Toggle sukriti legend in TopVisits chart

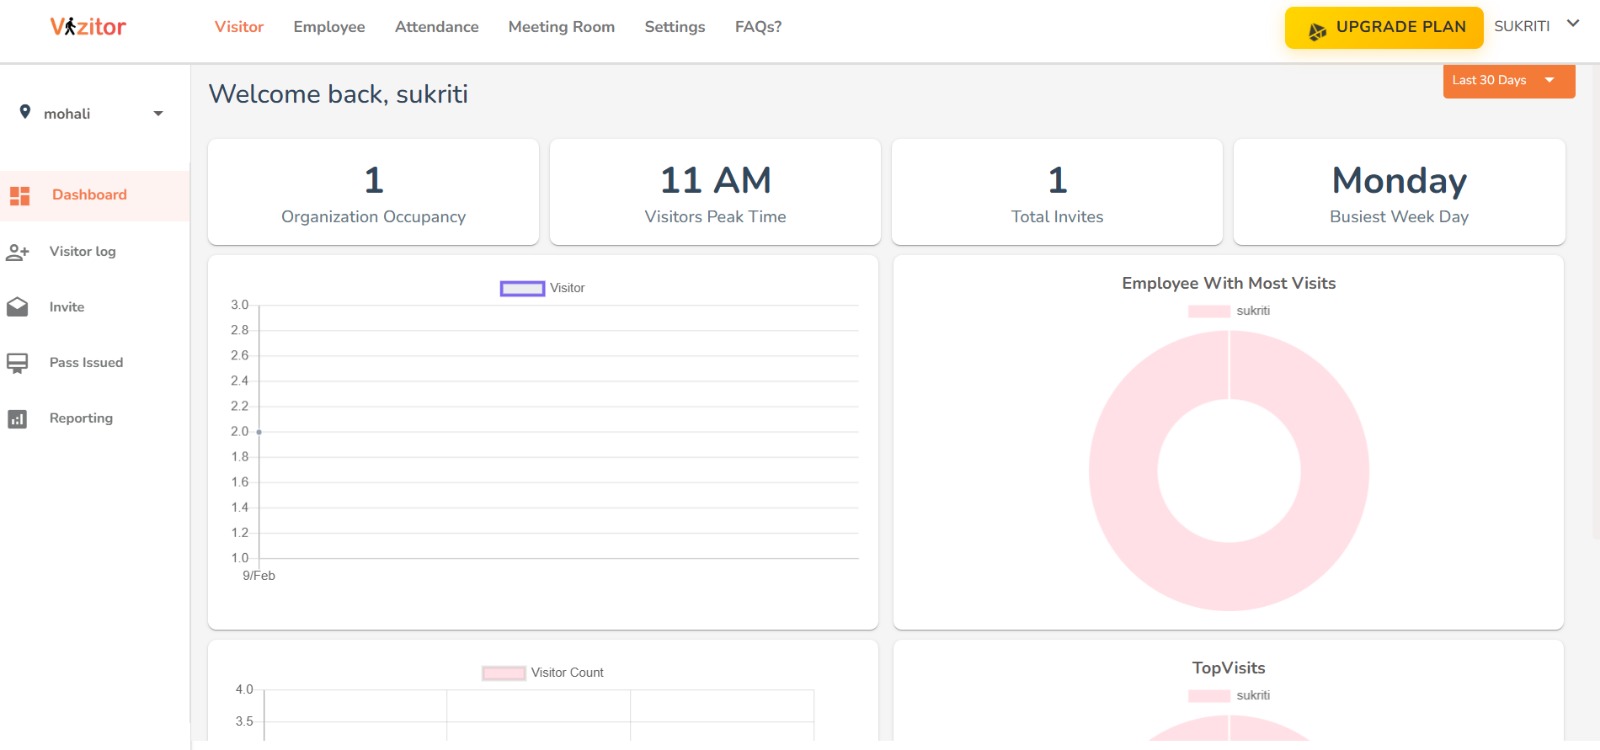click(1229, 696)
